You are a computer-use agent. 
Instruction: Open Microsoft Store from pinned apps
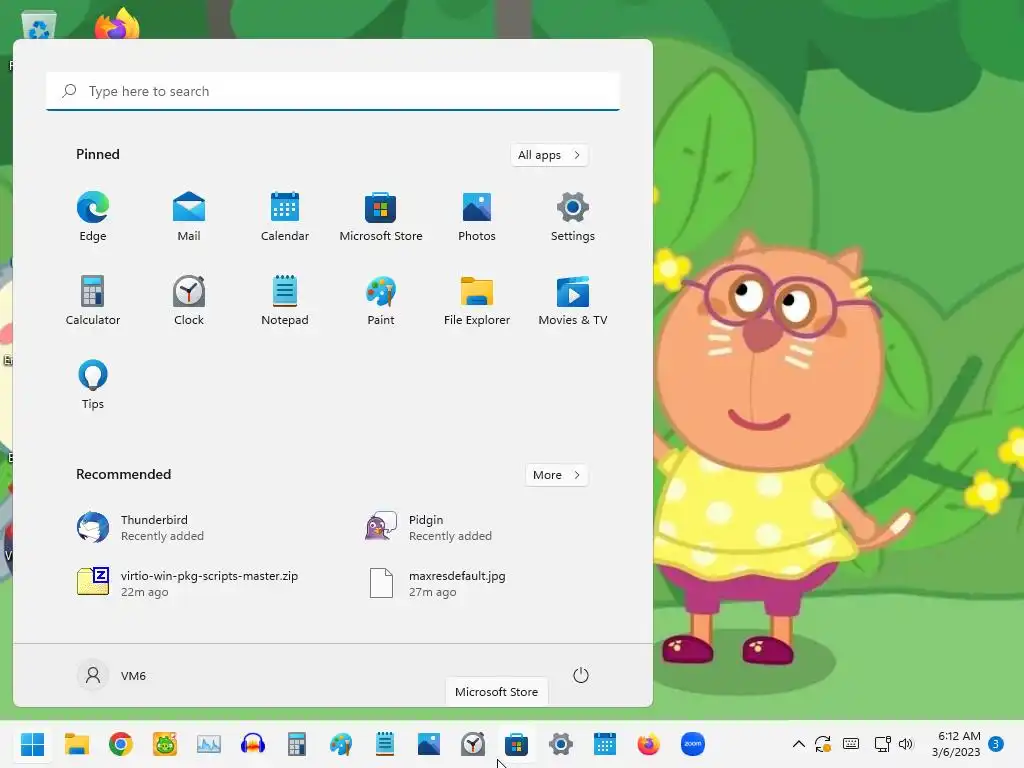click(381, 217)
